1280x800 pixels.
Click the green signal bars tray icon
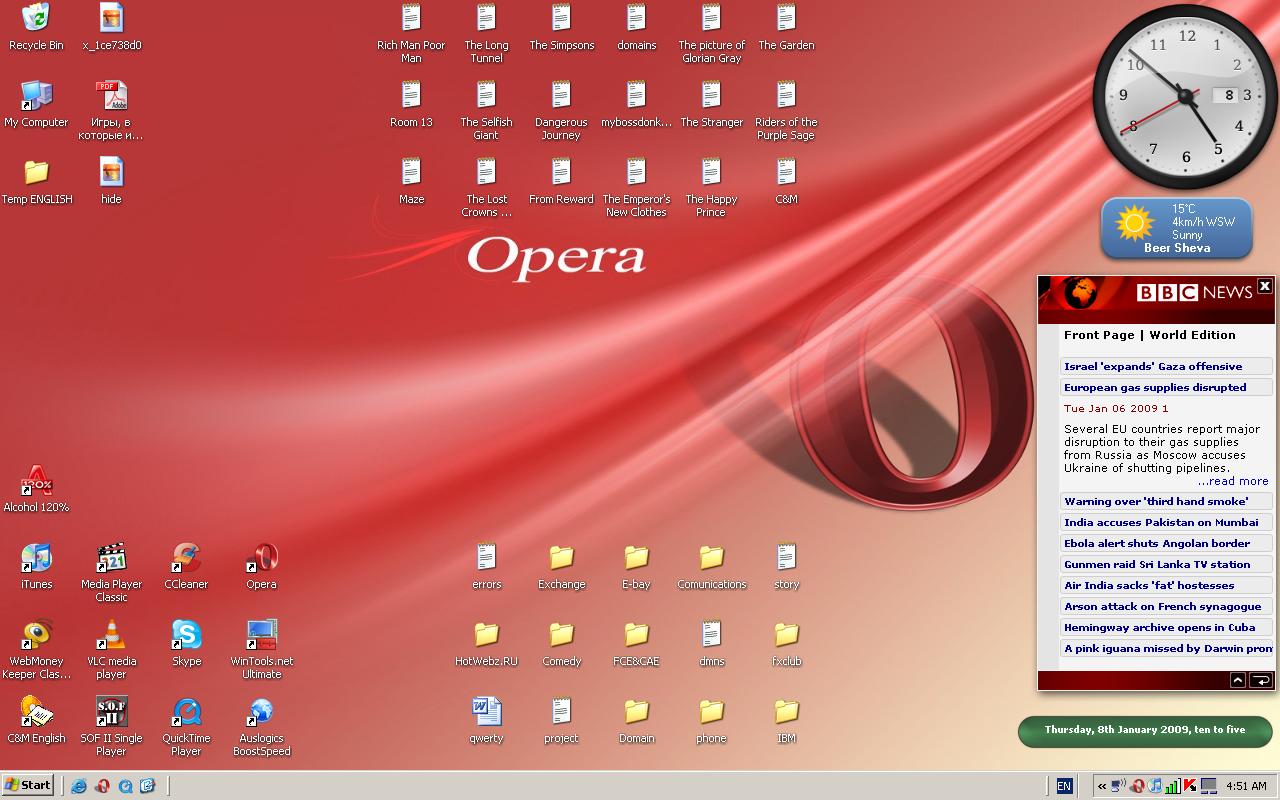(x=1173, y=786)
